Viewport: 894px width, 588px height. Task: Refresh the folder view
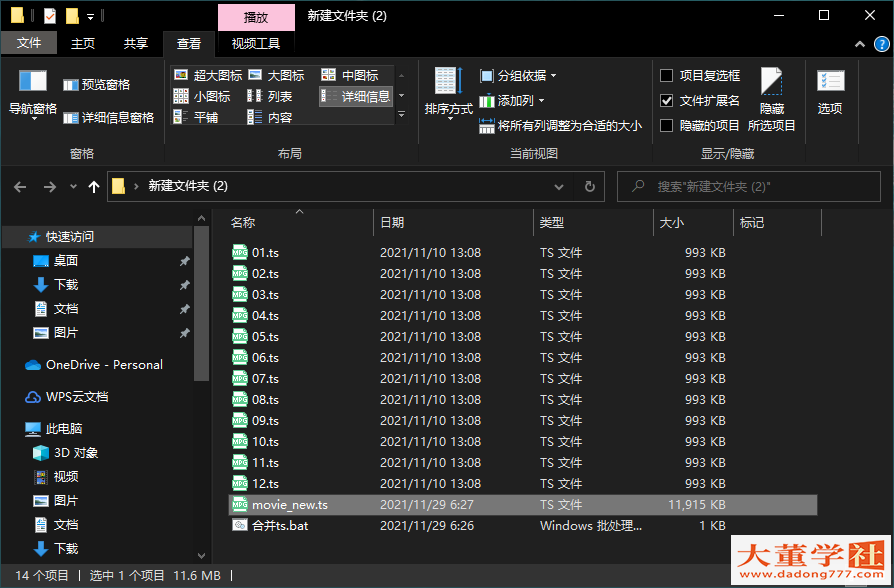[589, 186]
